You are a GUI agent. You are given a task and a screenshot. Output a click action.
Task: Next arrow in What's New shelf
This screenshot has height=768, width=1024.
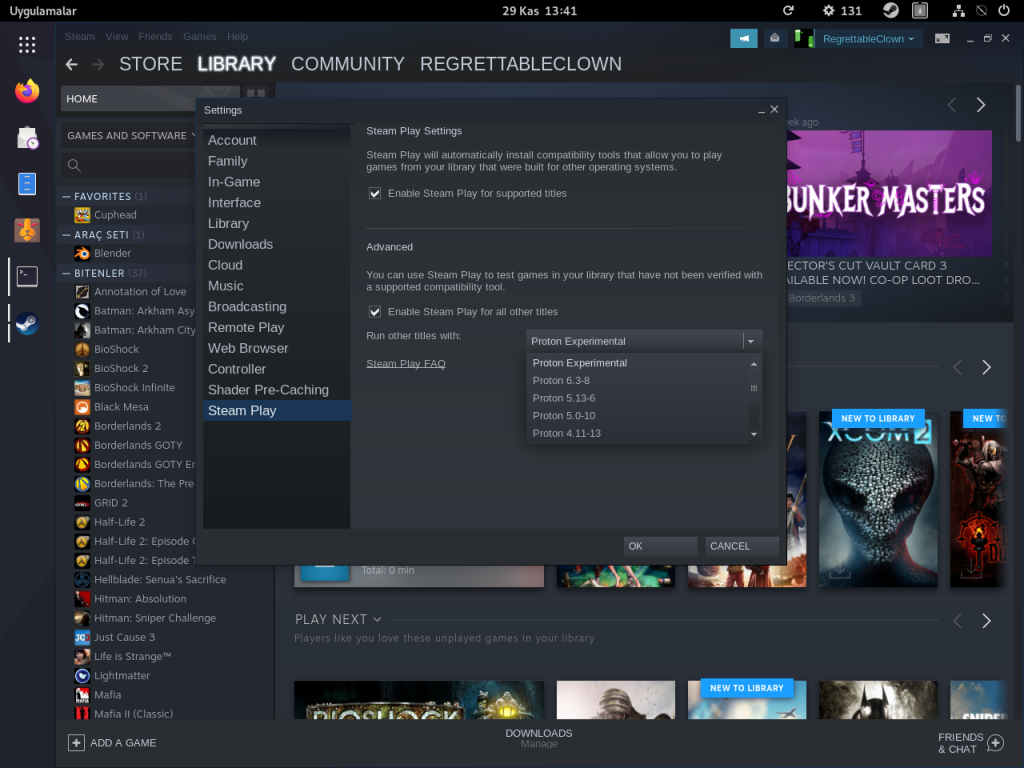pos(980,105)
